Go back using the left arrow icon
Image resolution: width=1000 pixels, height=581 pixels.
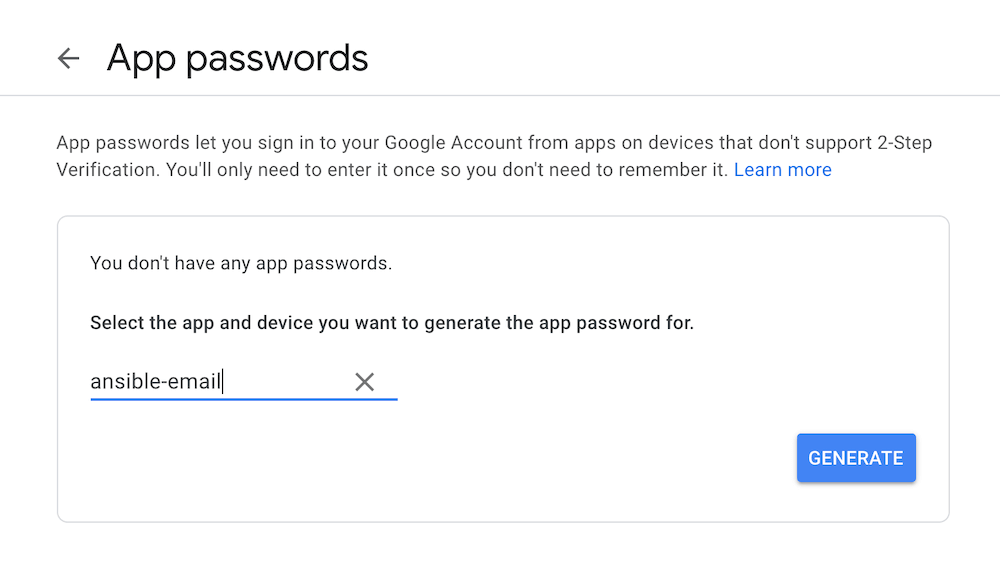tap(68, 58)
